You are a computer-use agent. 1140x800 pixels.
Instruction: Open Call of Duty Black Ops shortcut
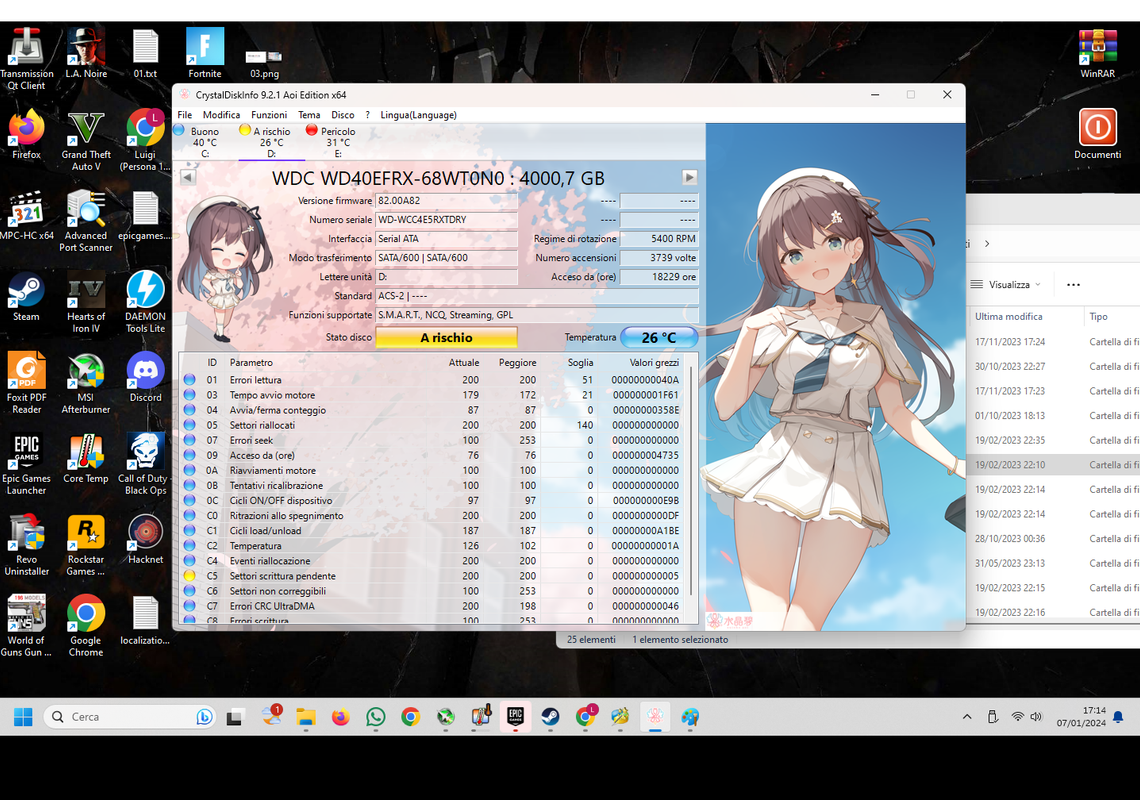tap(145, 464)
